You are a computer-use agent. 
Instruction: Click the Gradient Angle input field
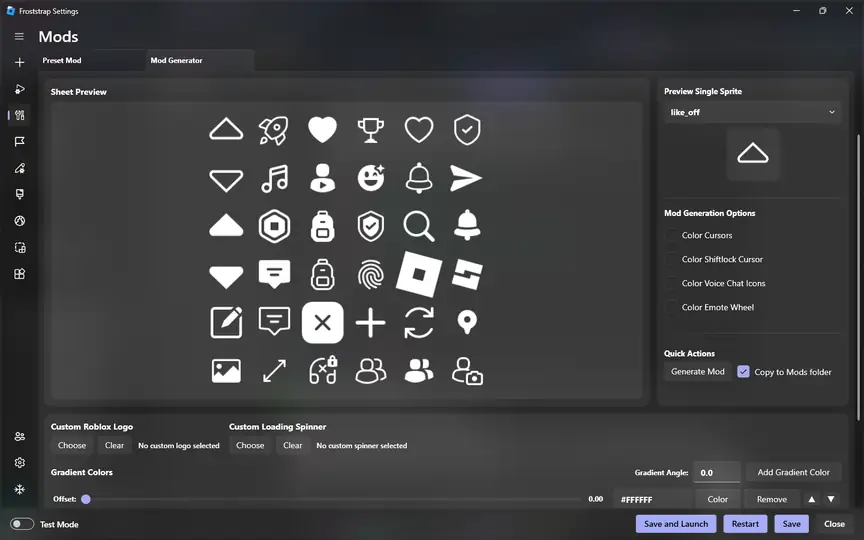click(716, 472)
